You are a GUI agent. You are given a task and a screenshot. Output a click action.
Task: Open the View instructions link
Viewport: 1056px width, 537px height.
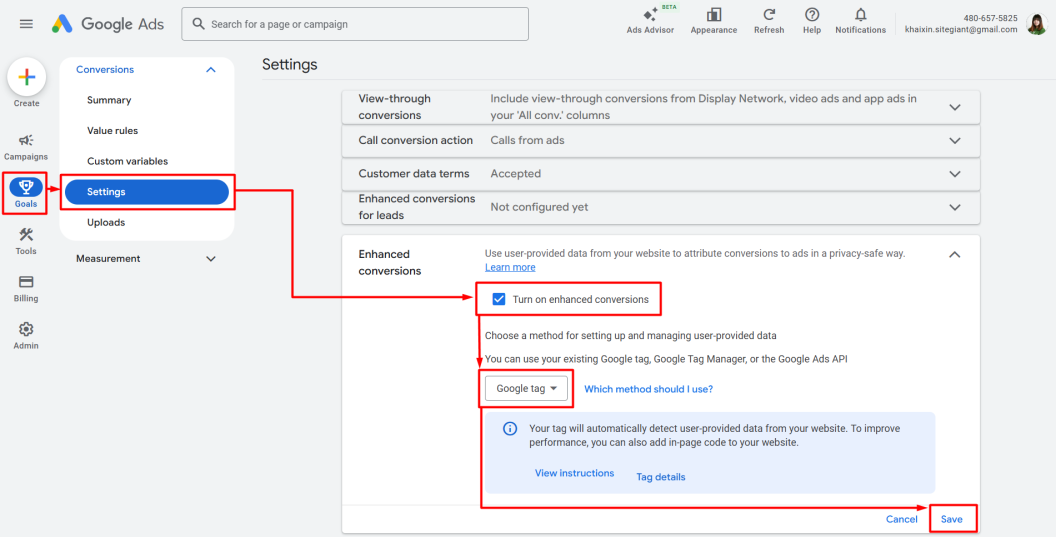(574, 473)
